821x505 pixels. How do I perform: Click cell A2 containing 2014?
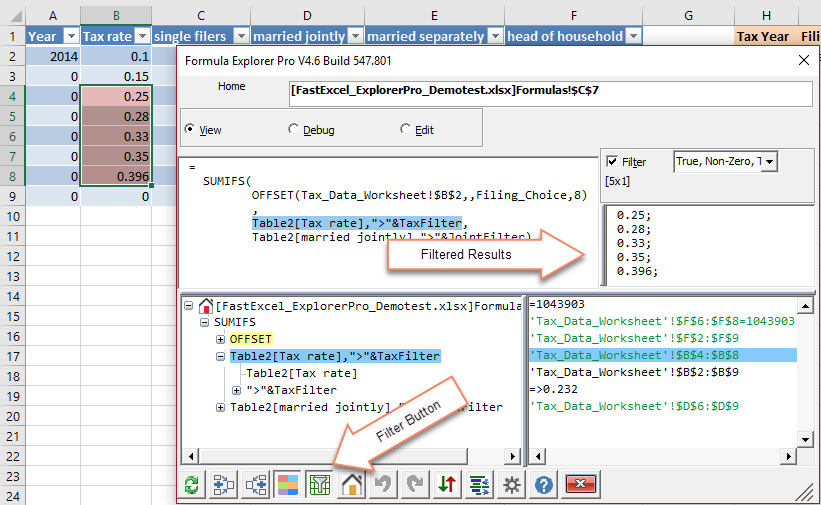(x=53, y=57)
